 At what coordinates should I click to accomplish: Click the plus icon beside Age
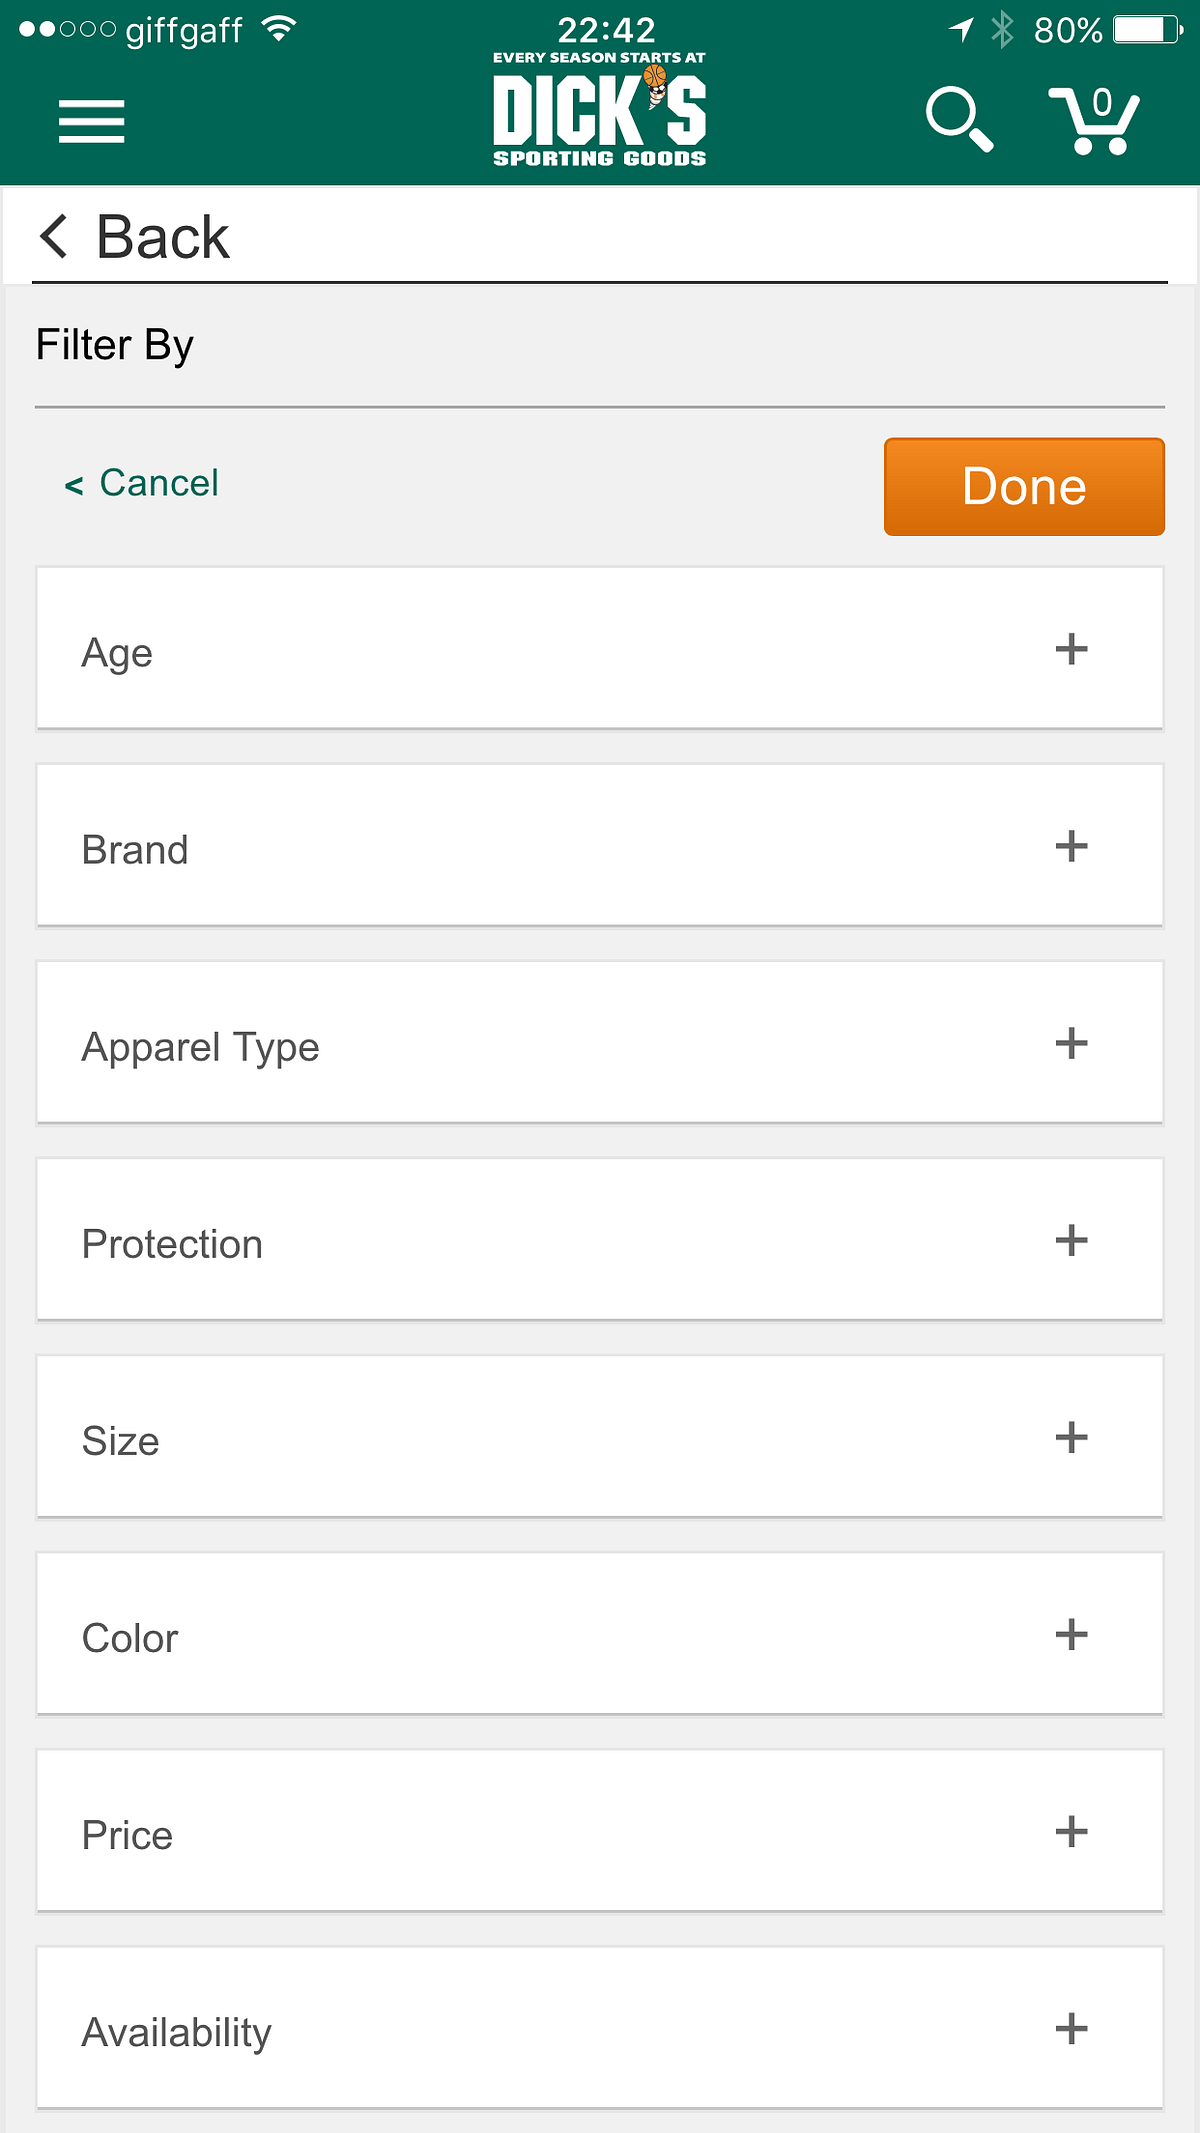[x=1071, y=649]
